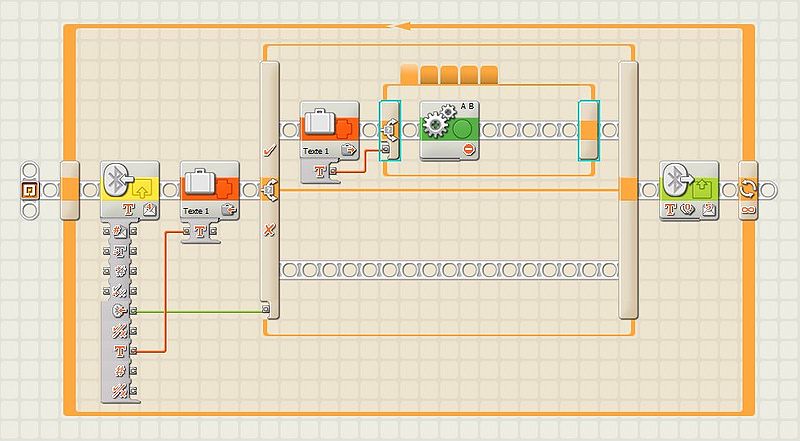The image size is (800, 441).
Task: Click the Move block stop indicator
Action: pos(468,150)
